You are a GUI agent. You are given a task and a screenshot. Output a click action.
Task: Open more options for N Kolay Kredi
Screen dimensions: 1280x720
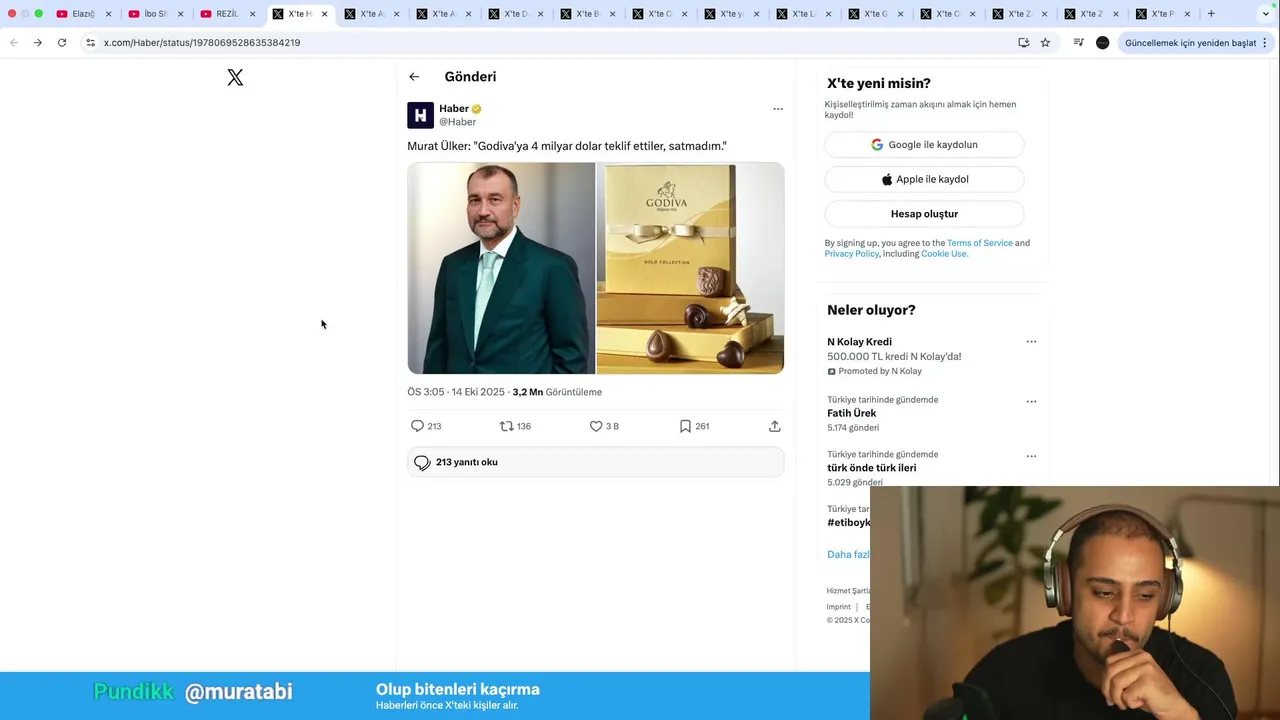pyautogui.click(x=1031, y=342)
